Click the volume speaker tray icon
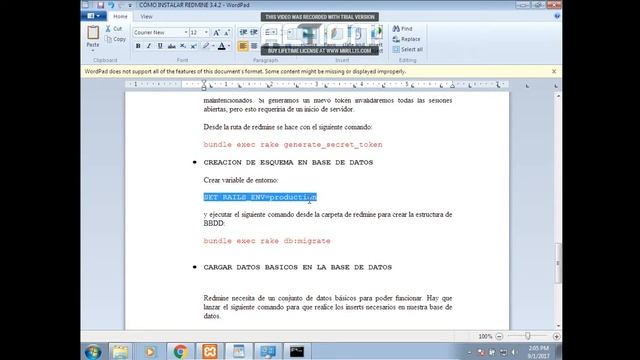Viewport: 640px width, 360px height. pyautogui.click(x=515, y=352)
